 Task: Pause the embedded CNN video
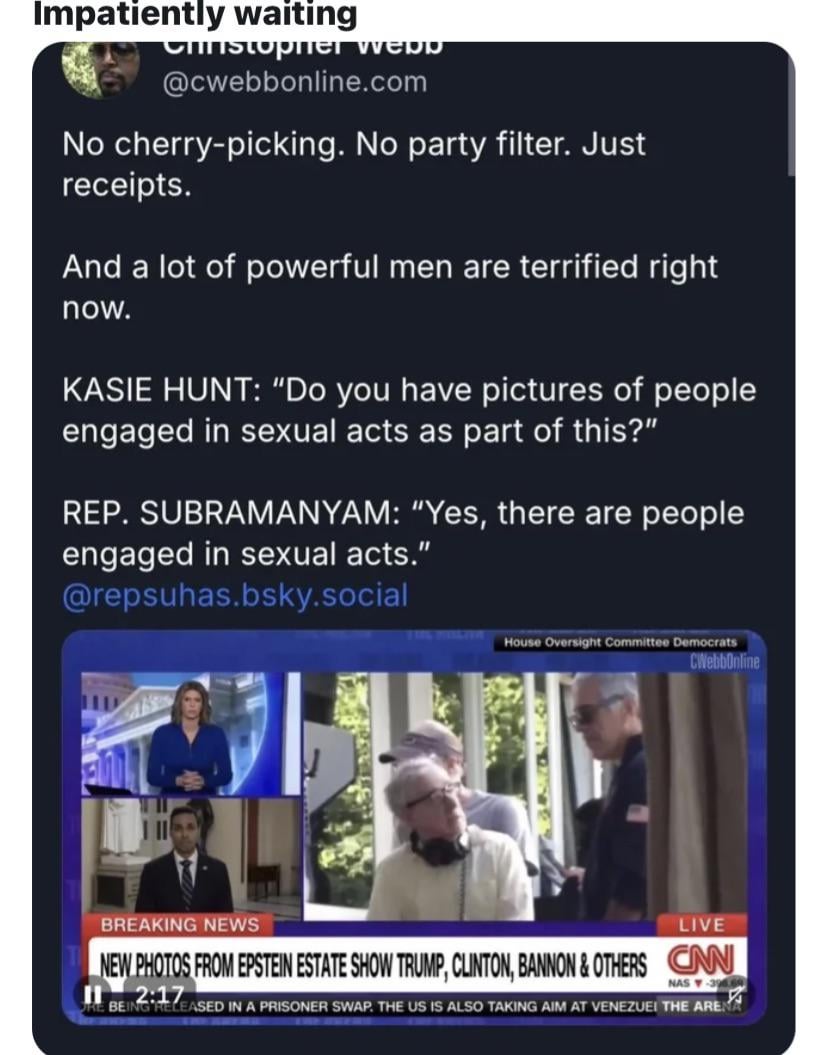coord(88,993)
